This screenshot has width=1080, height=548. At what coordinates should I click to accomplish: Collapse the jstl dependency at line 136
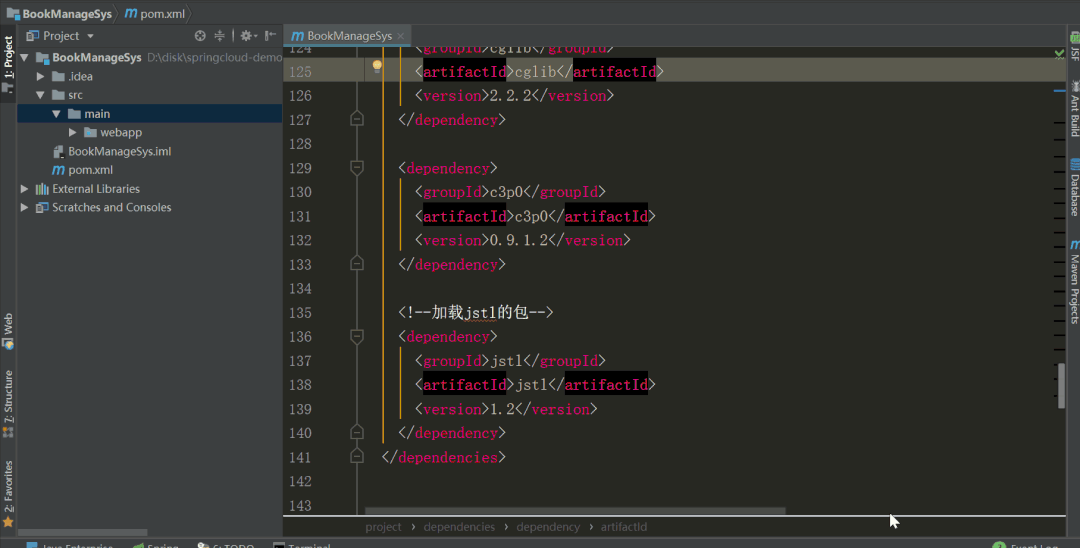click(x=357, y=336)
